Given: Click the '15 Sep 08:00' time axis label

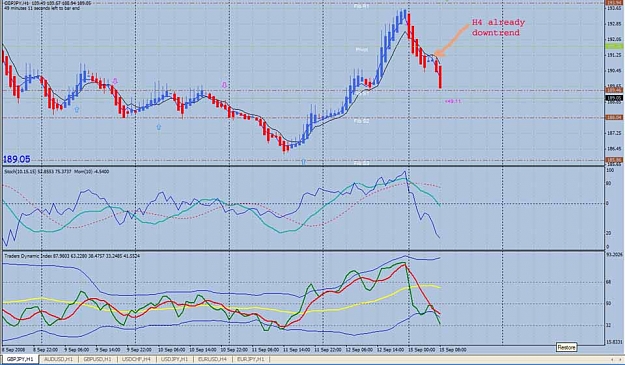Looking at the screenshot, I should pyautogui.click(x=453, y=350).
